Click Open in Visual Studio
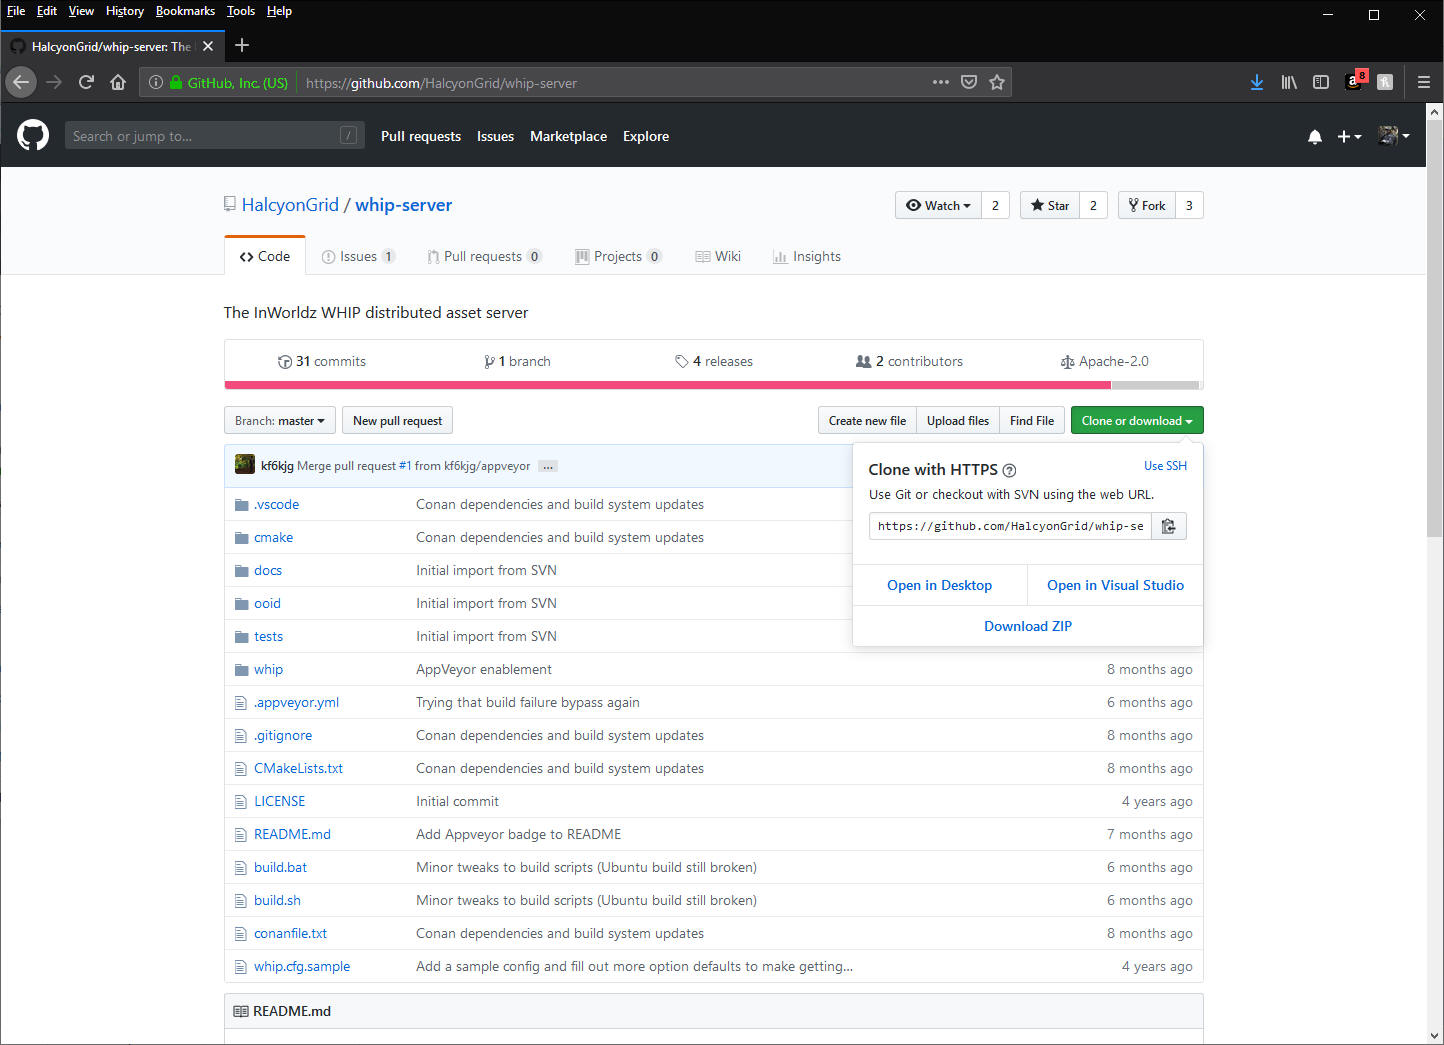Screen dimensions: 1444x1045 point(1115,585)
